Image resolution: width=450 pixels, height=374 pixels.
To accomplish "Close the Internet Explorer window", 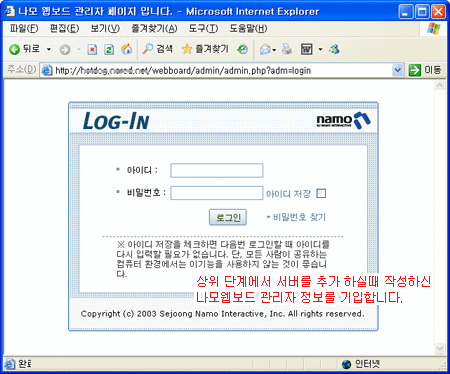I will [x=438, y=12].
